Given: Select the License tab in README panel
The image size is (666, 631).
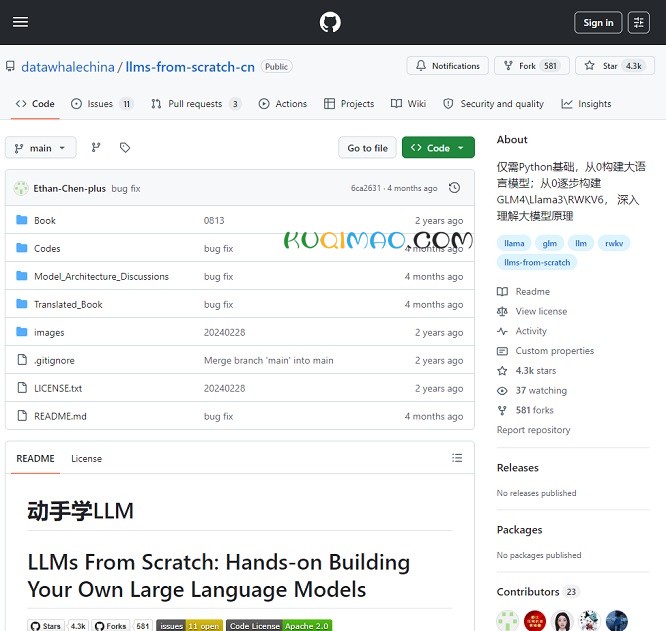Looking at the screenshot, I should coord(87,459).
